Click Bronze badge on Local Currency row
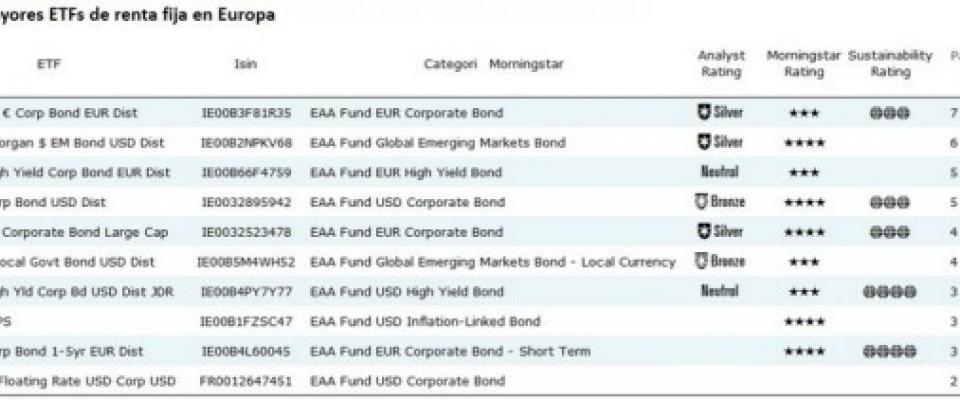Image resolution: width=960 pixels, height=400 pixels. pos(721,262)
